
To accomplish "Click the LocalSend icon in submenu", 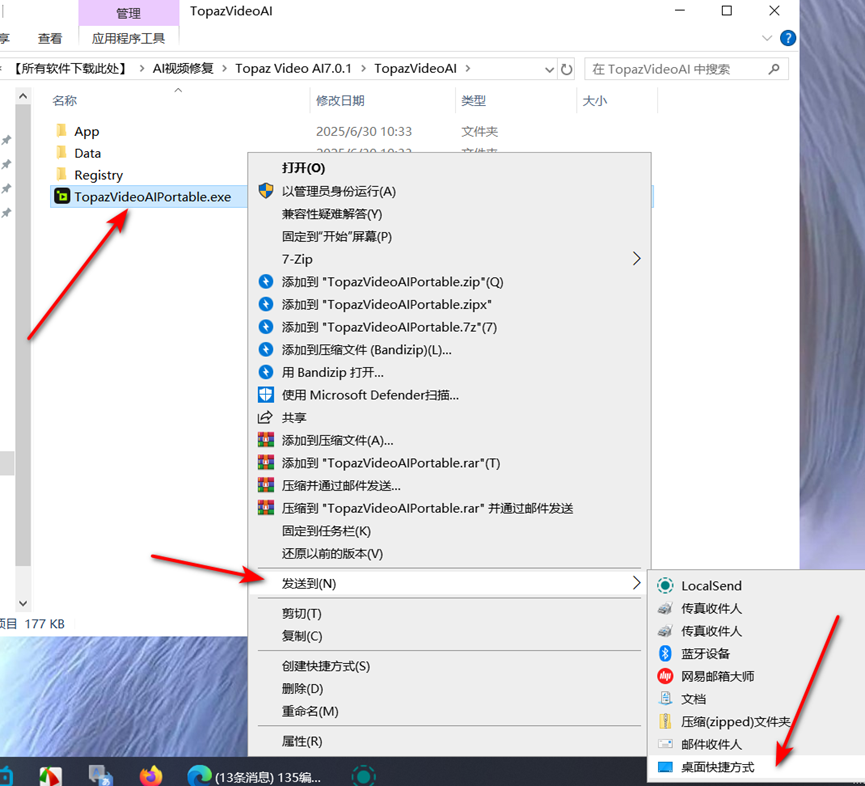I will (x=665, y=585).
